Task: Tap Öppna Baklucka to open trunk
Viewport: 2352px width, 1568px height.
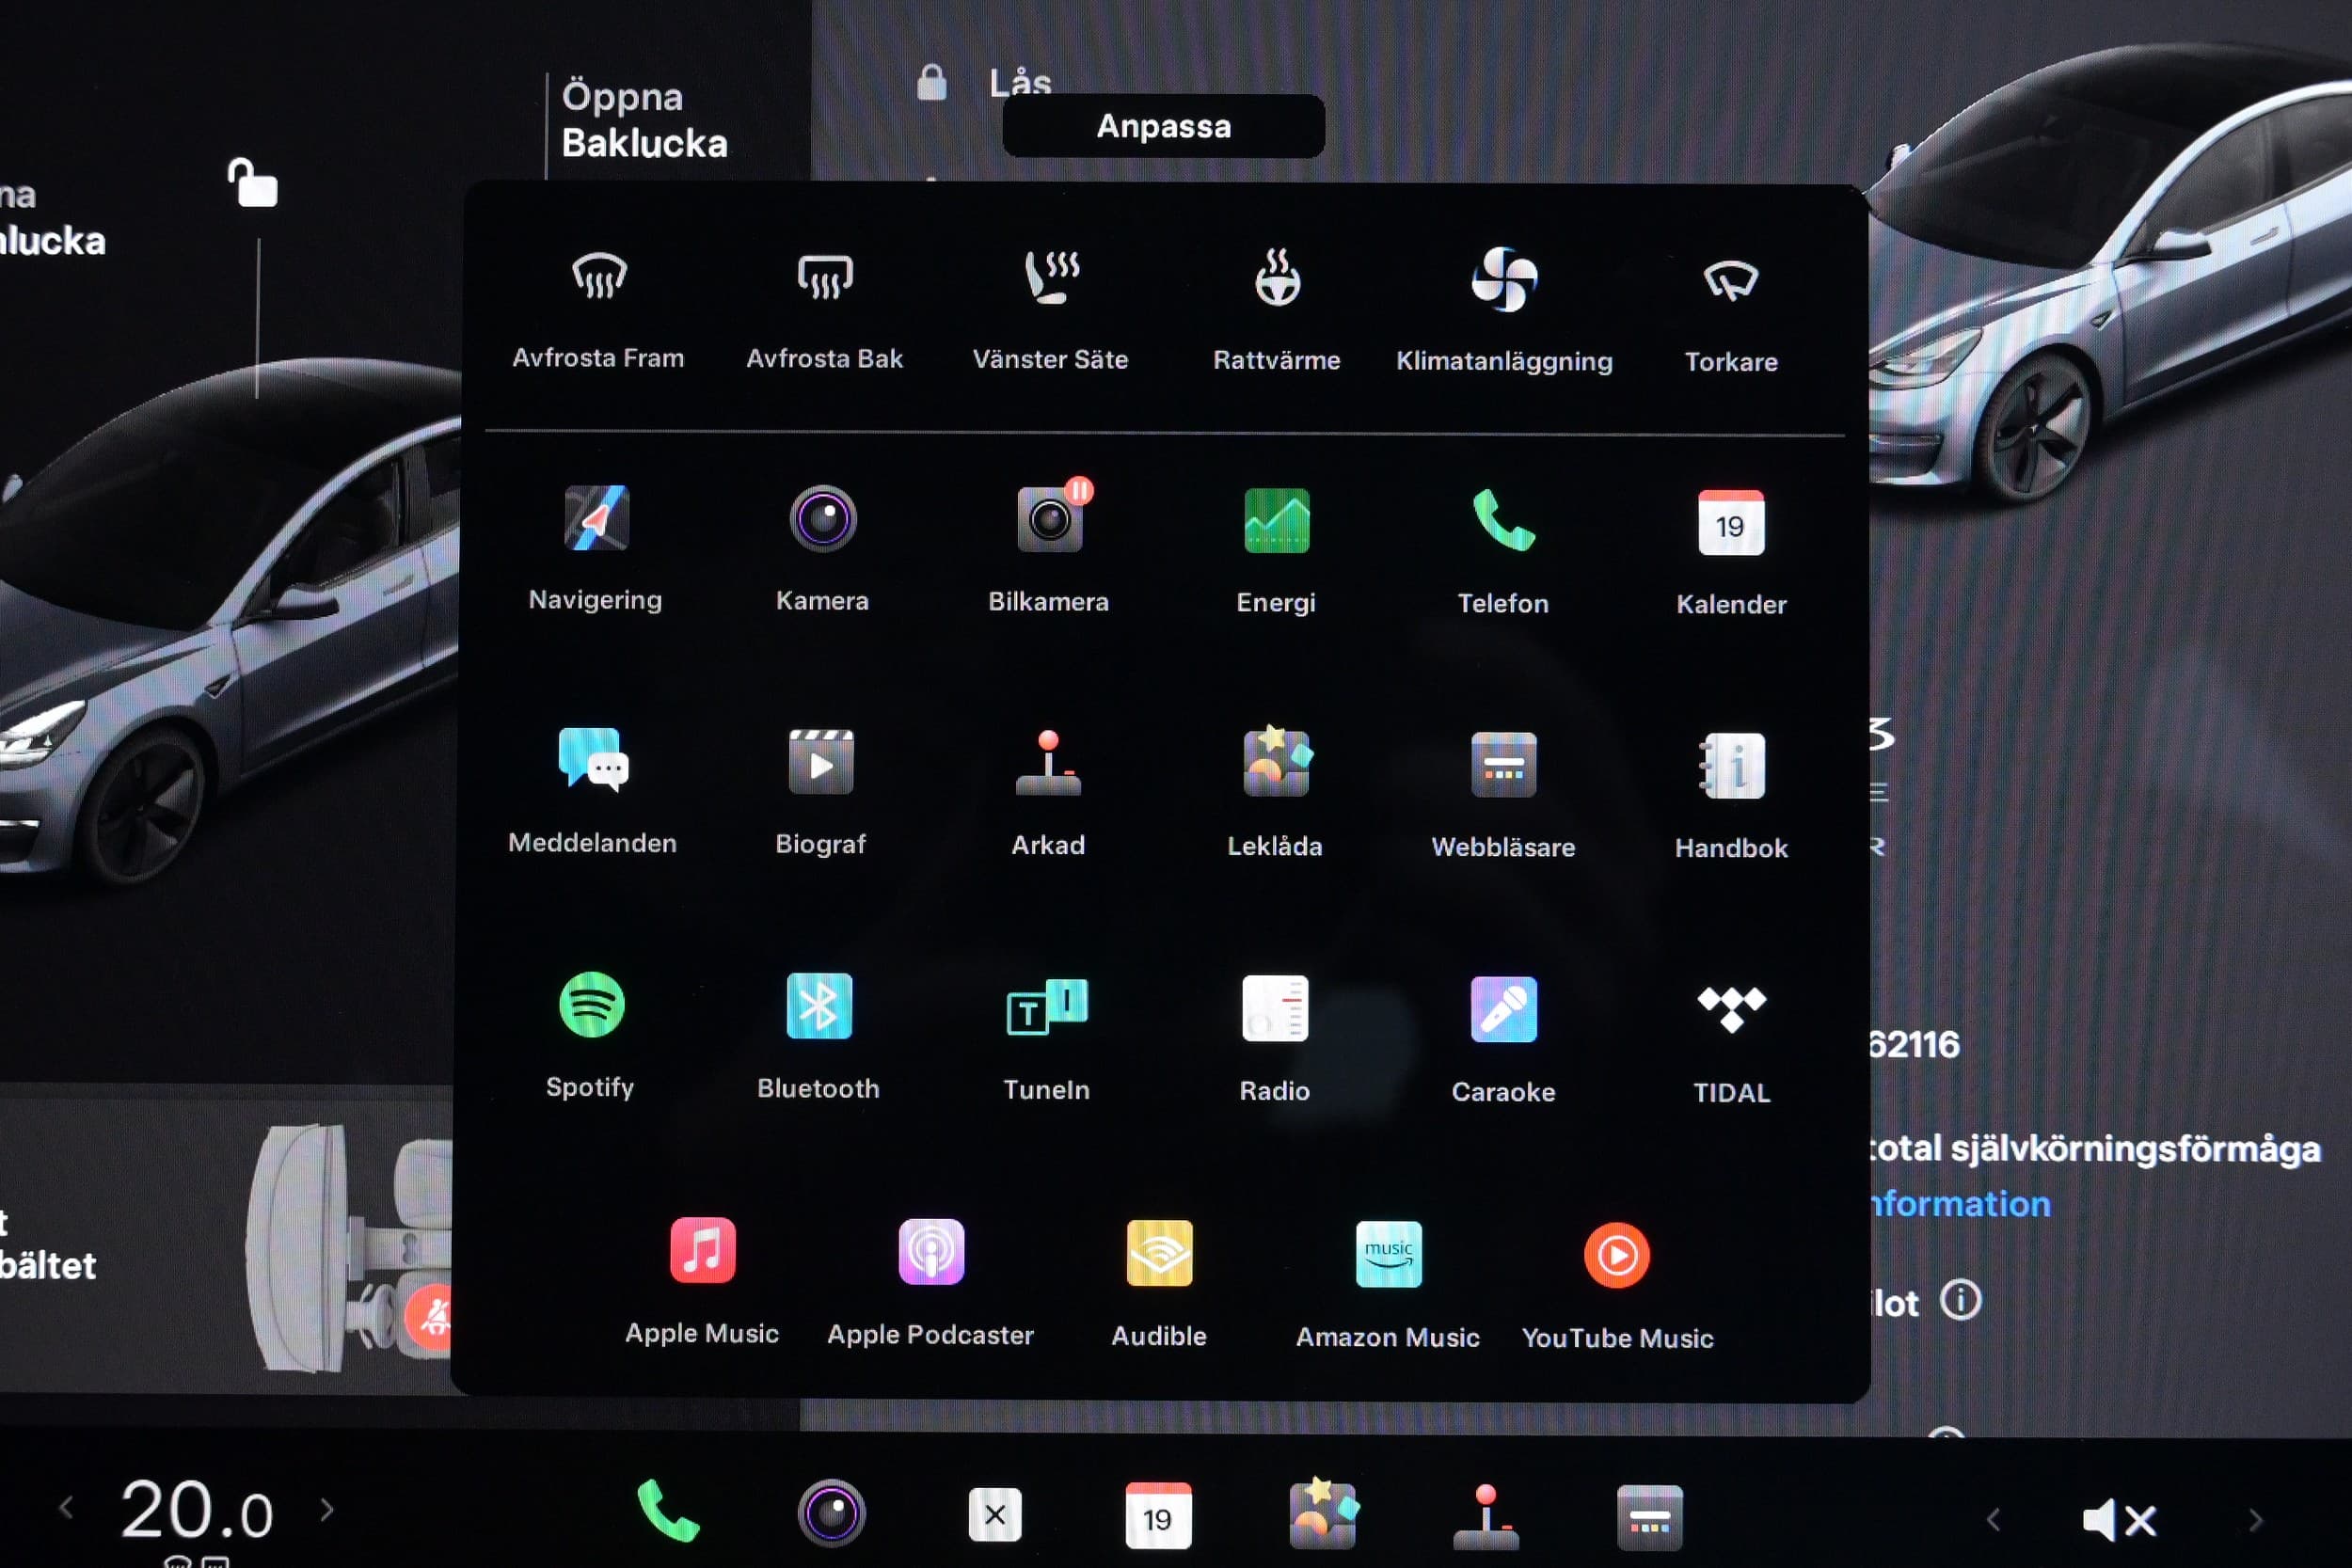Action: coord(644,120)
